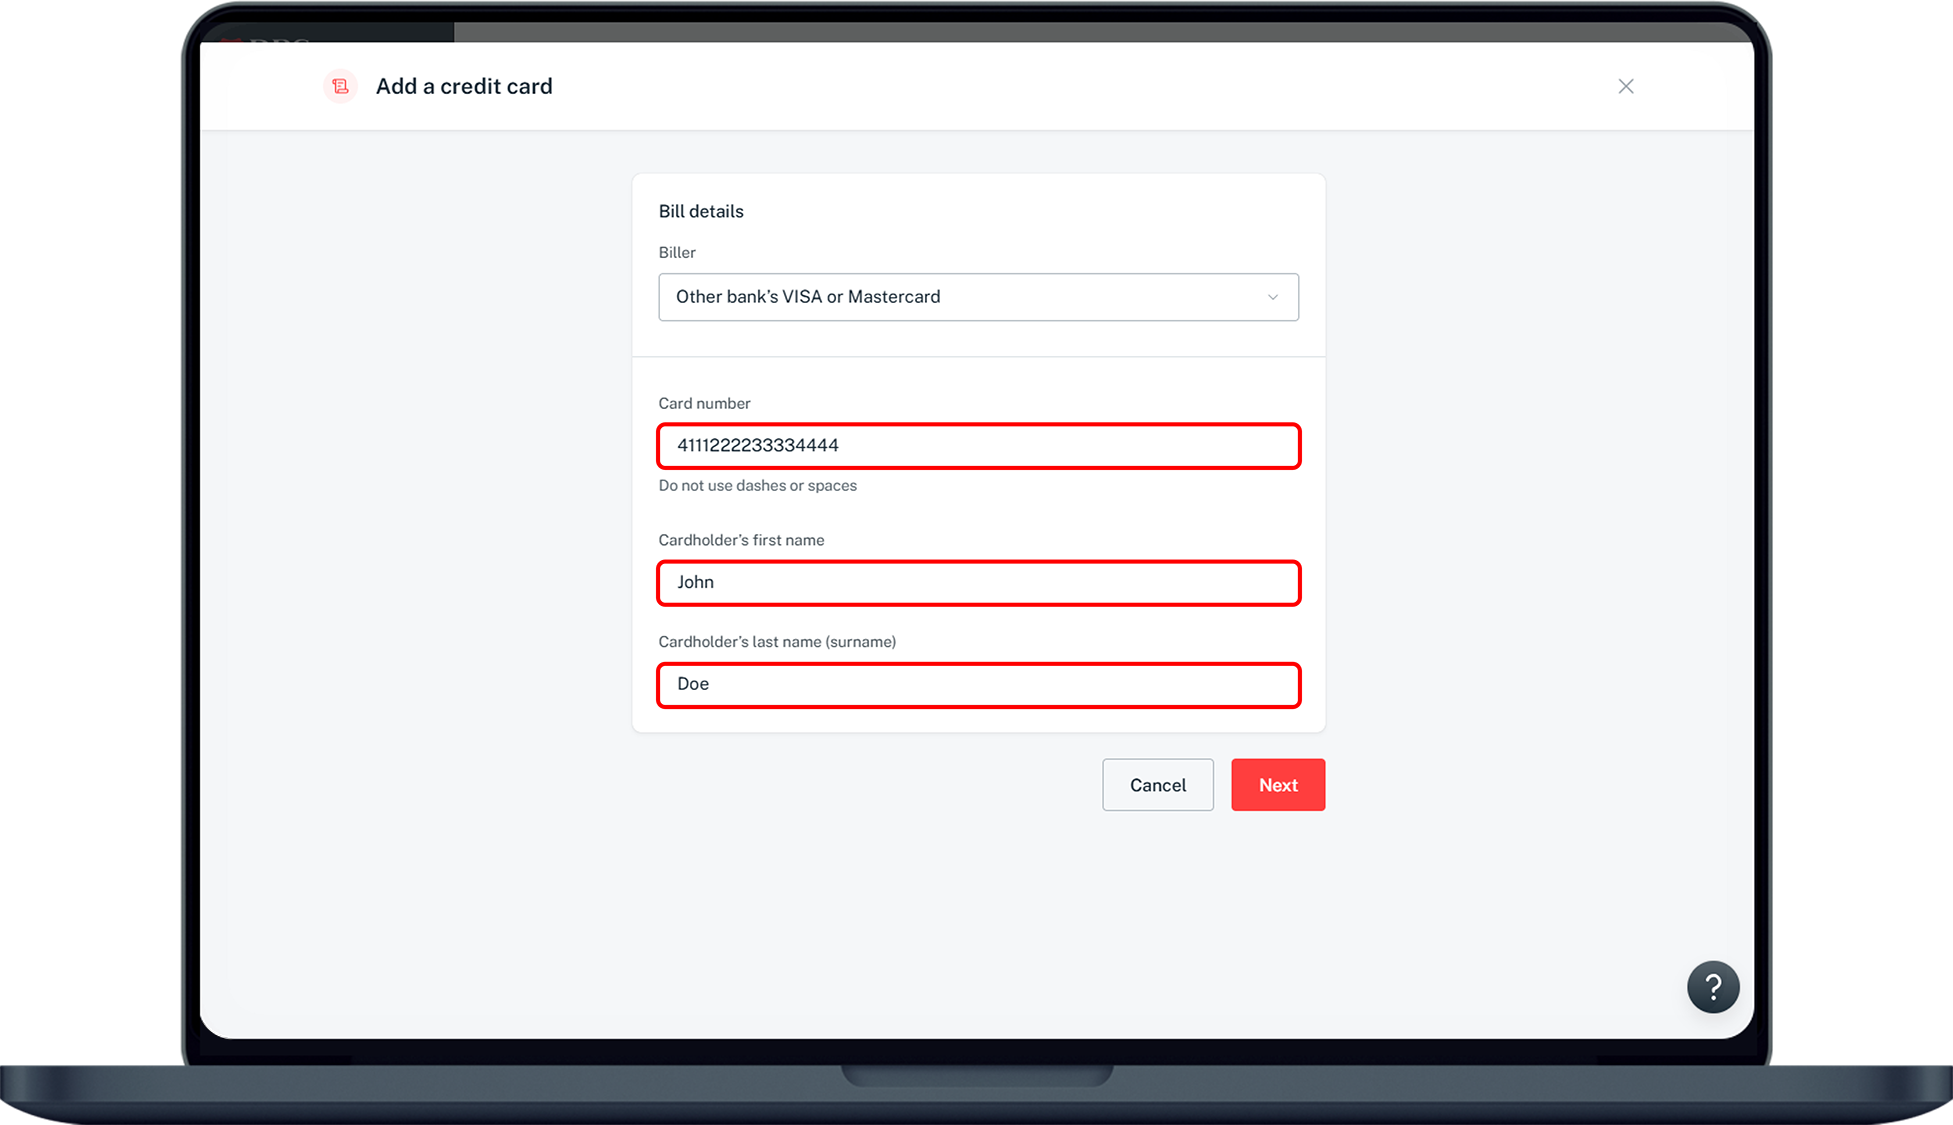Click the dark gray tab strip behind the dialog
The height and width of the screenshot is (1125, 1953).
point(1000,32)
